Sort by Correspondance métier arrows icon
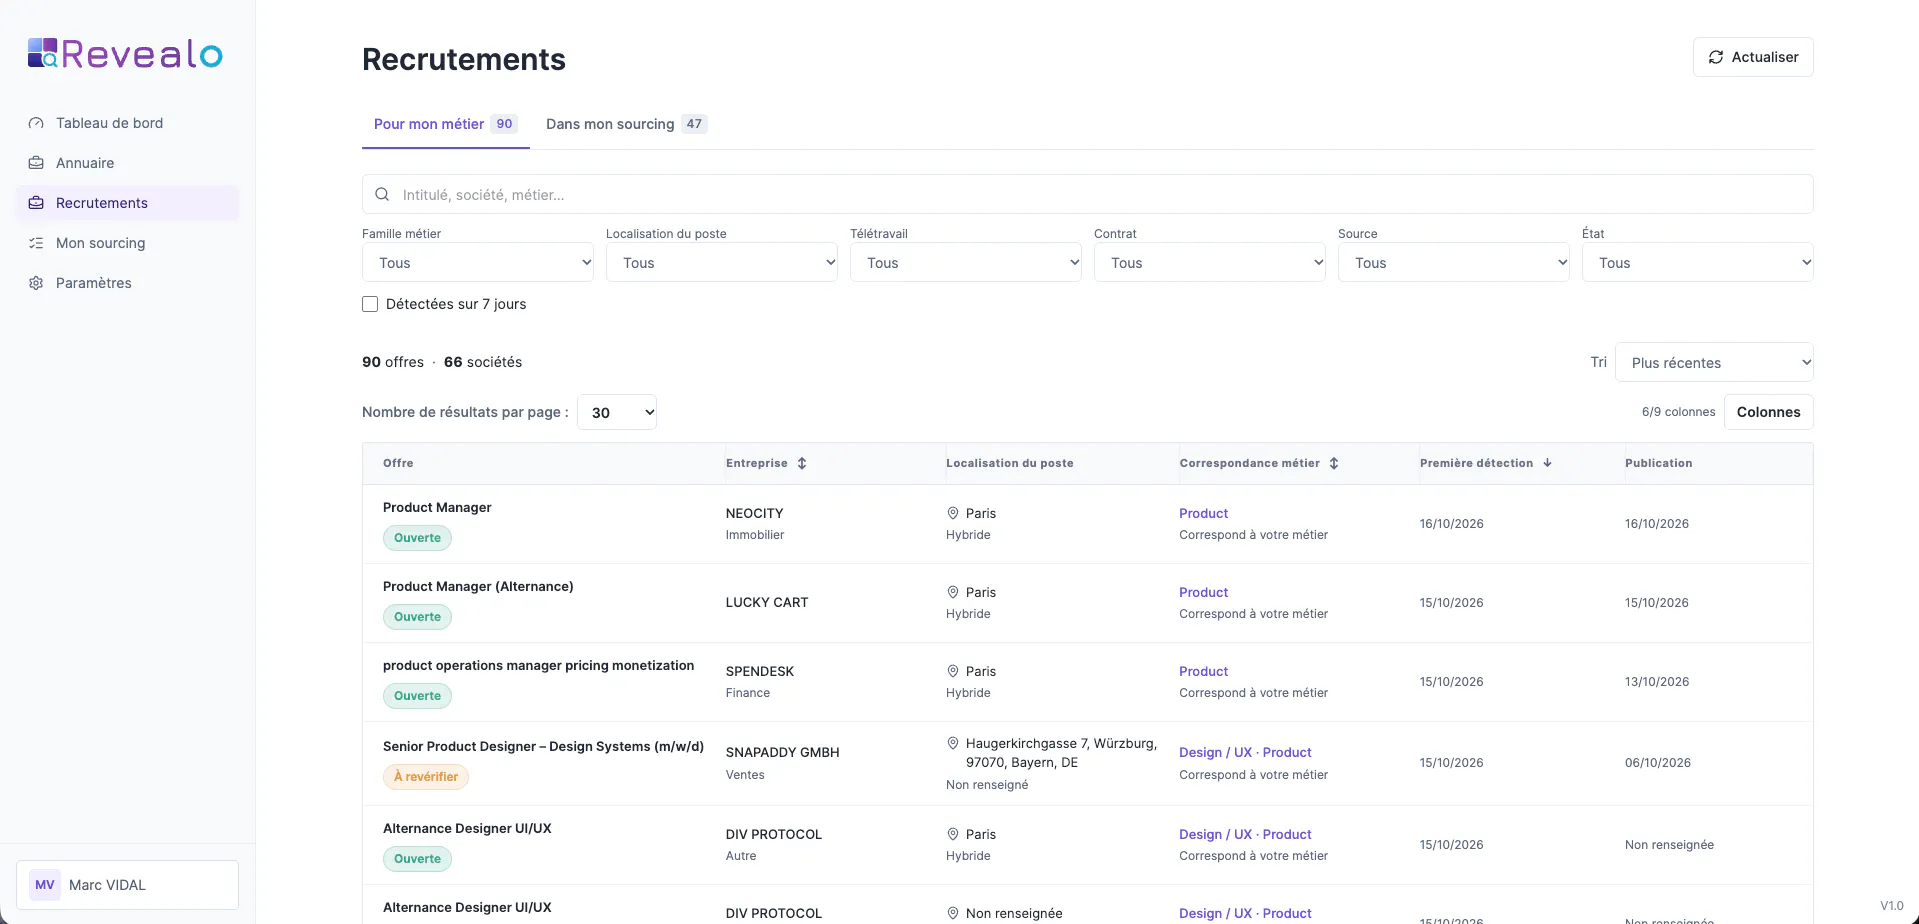Image resolution: width=1919 pixels, height=924 pixels. tap(1334, 463)
